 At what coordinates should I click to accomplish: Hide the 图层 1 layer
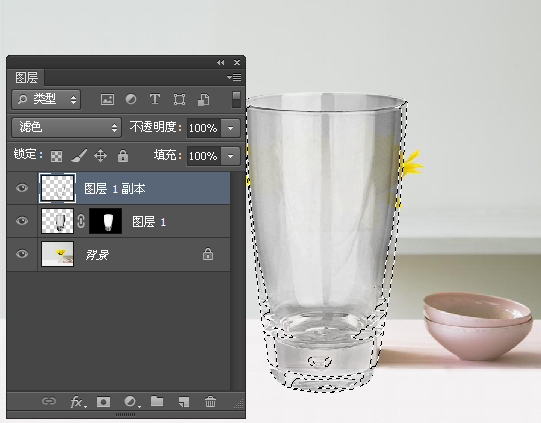pyautogui.click(x=22, y=221)
